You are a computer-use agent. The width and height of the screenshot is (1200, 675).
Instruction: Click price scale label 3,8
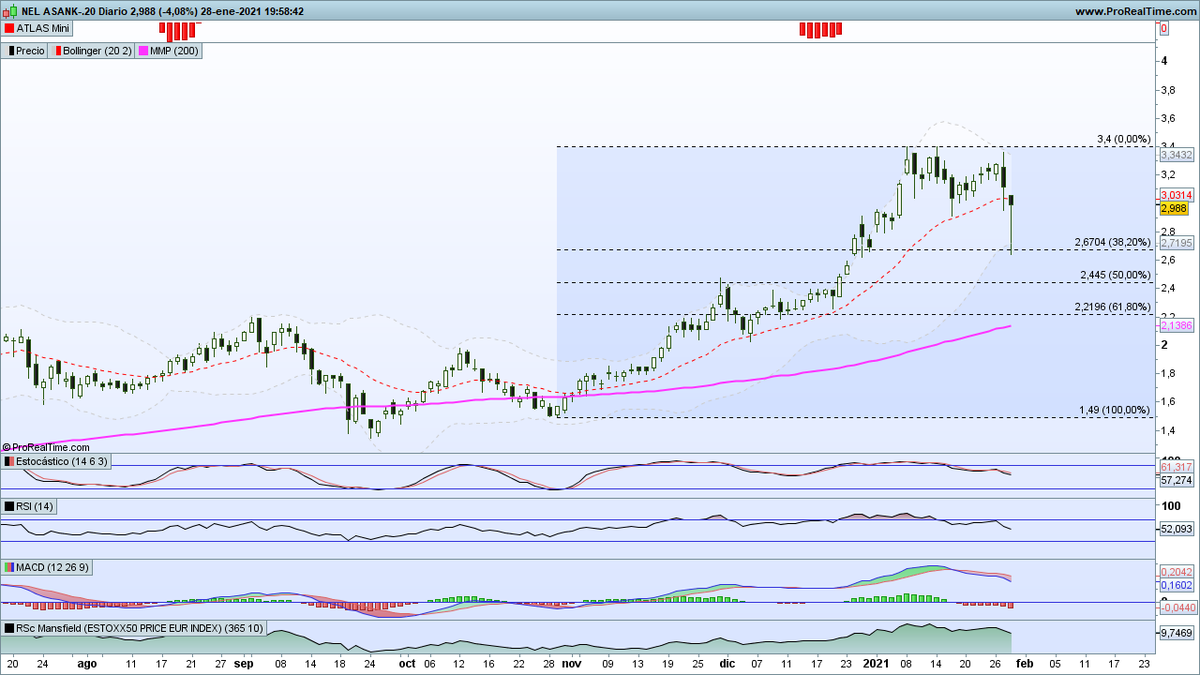point(1169,89)
